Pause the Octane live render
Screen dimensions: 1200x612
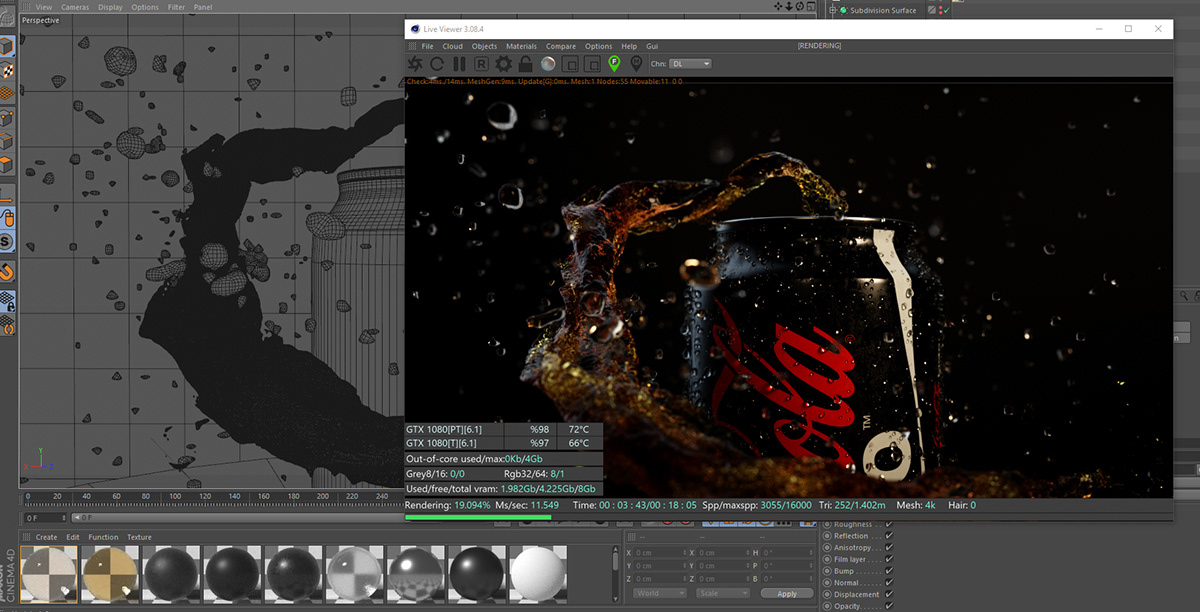459,63
